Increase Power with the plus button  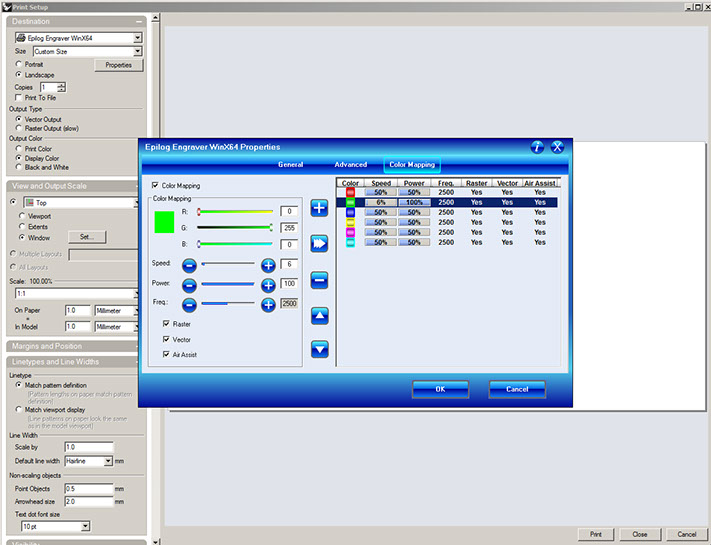point(268,285)
